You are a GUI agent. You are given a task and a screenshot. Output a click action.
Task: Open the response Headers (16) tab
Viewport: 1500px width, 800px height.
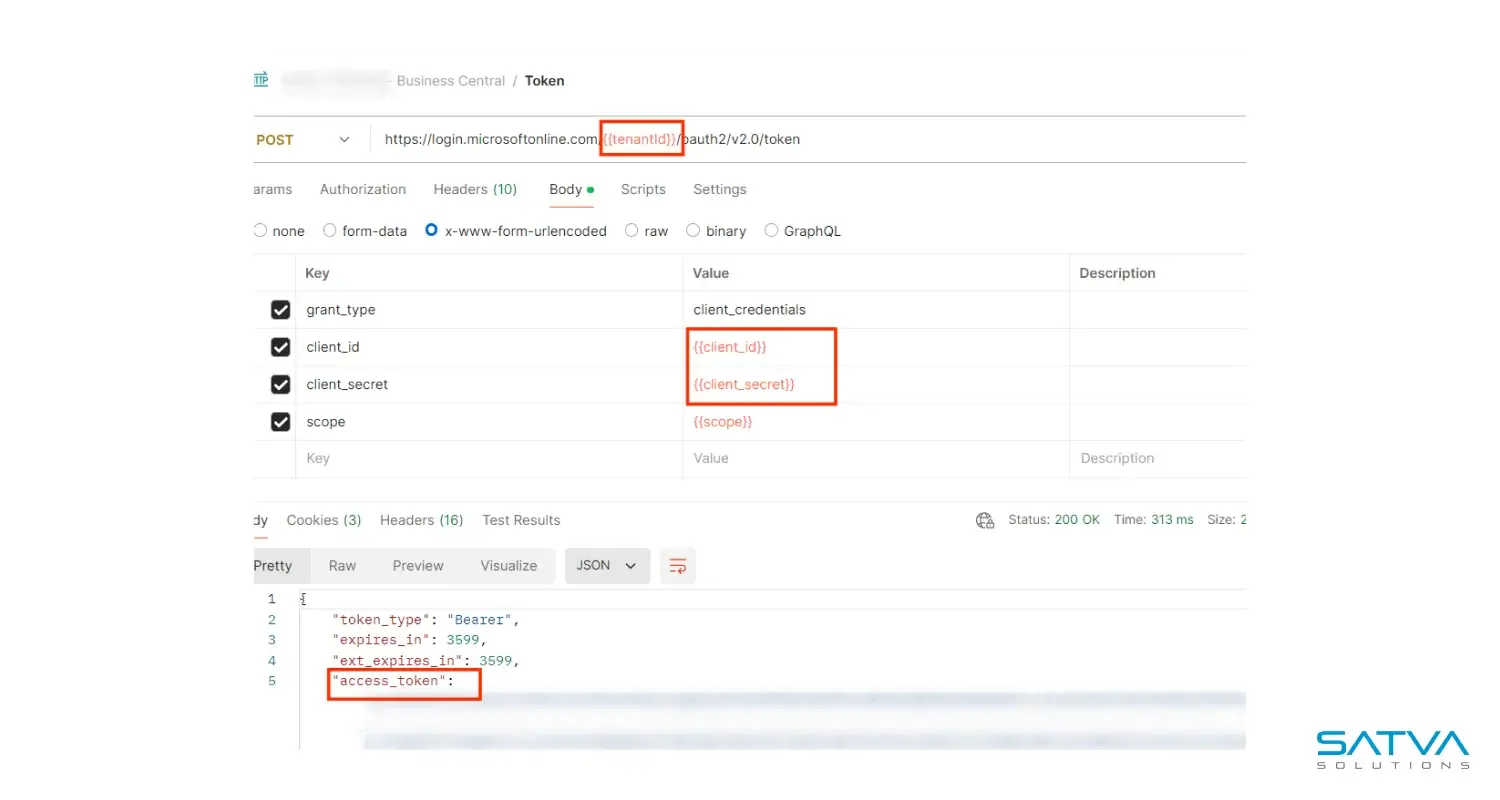pyautogui.click(x=421, y=520)
